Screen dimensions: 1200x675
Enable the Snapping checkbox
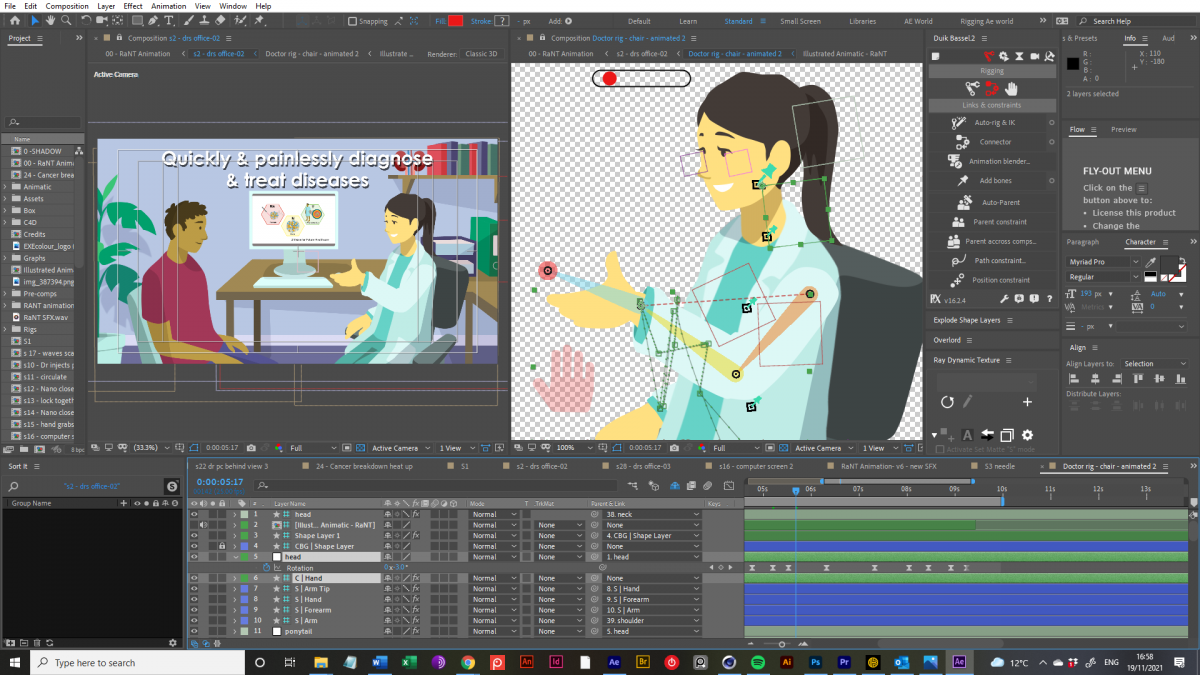point(353,21)
